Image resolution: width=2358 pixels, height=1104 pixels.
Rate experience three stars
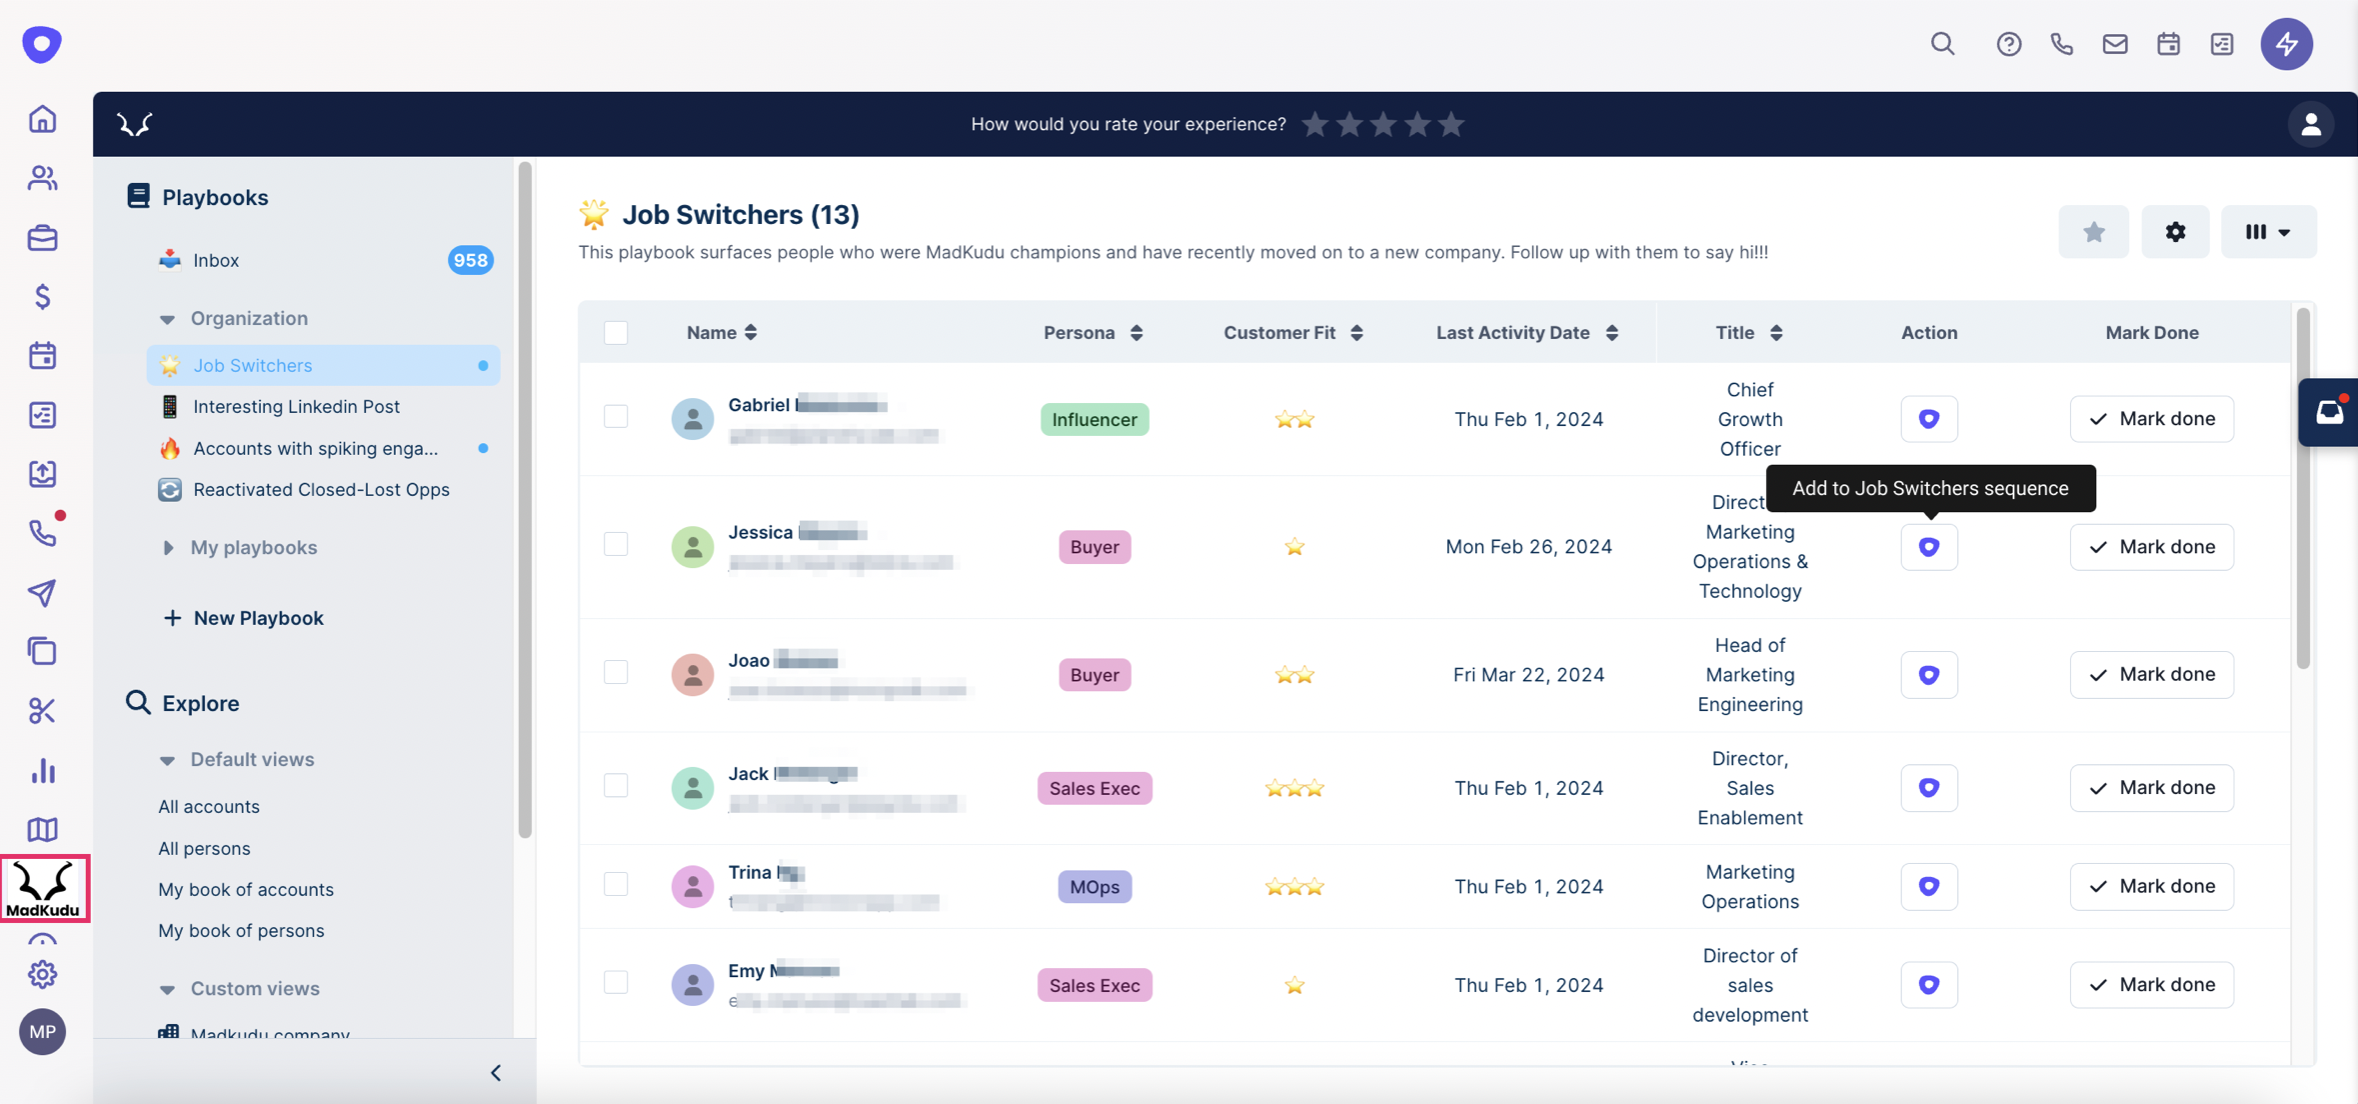pos(1383,124)
